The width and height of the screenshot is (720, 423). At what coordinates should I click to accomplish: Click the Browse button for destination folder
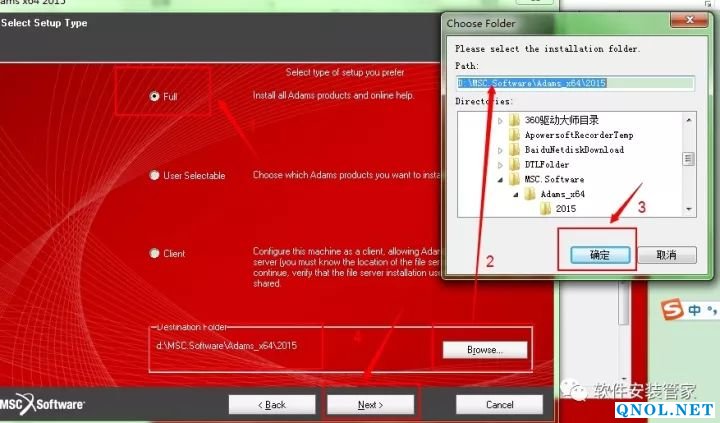pos(484,350)
